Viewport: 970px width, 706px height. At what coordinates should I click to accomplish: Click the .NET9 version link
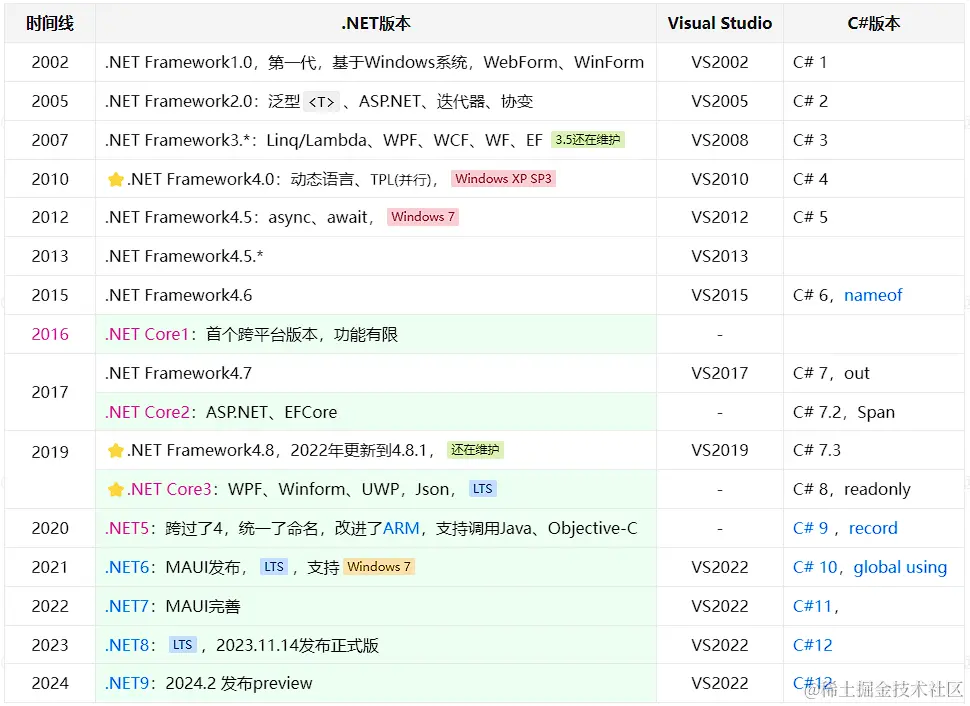[127, 684]
